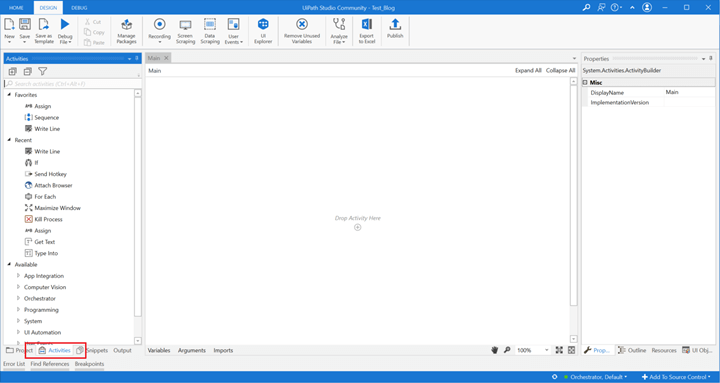Open the Resources panel tab
The image size is (720, 383).
click(664, 350)
